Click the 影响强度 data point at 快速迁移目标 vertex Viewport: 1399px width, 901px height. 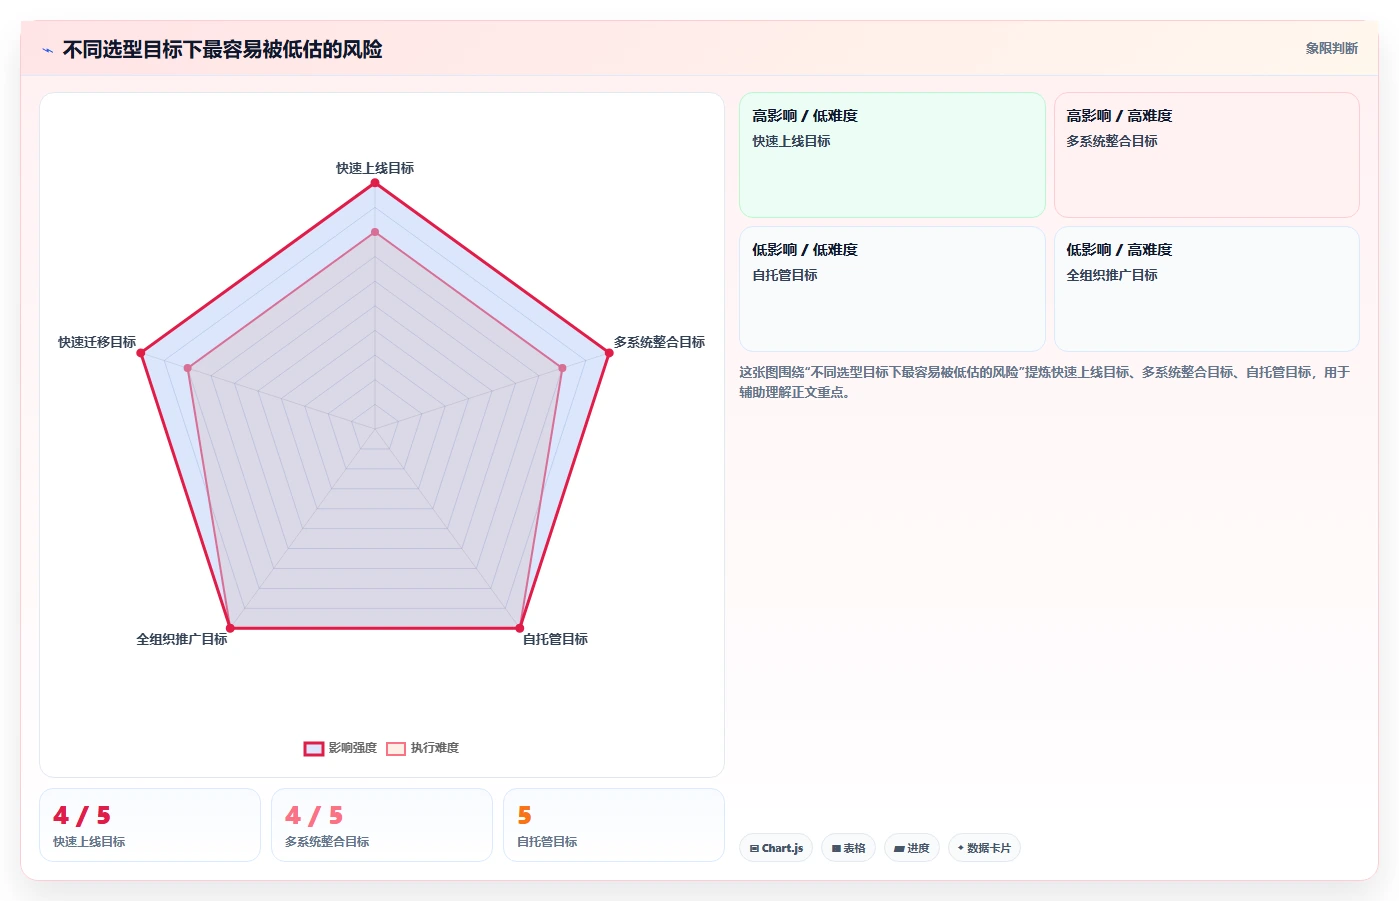click(141, 353)
